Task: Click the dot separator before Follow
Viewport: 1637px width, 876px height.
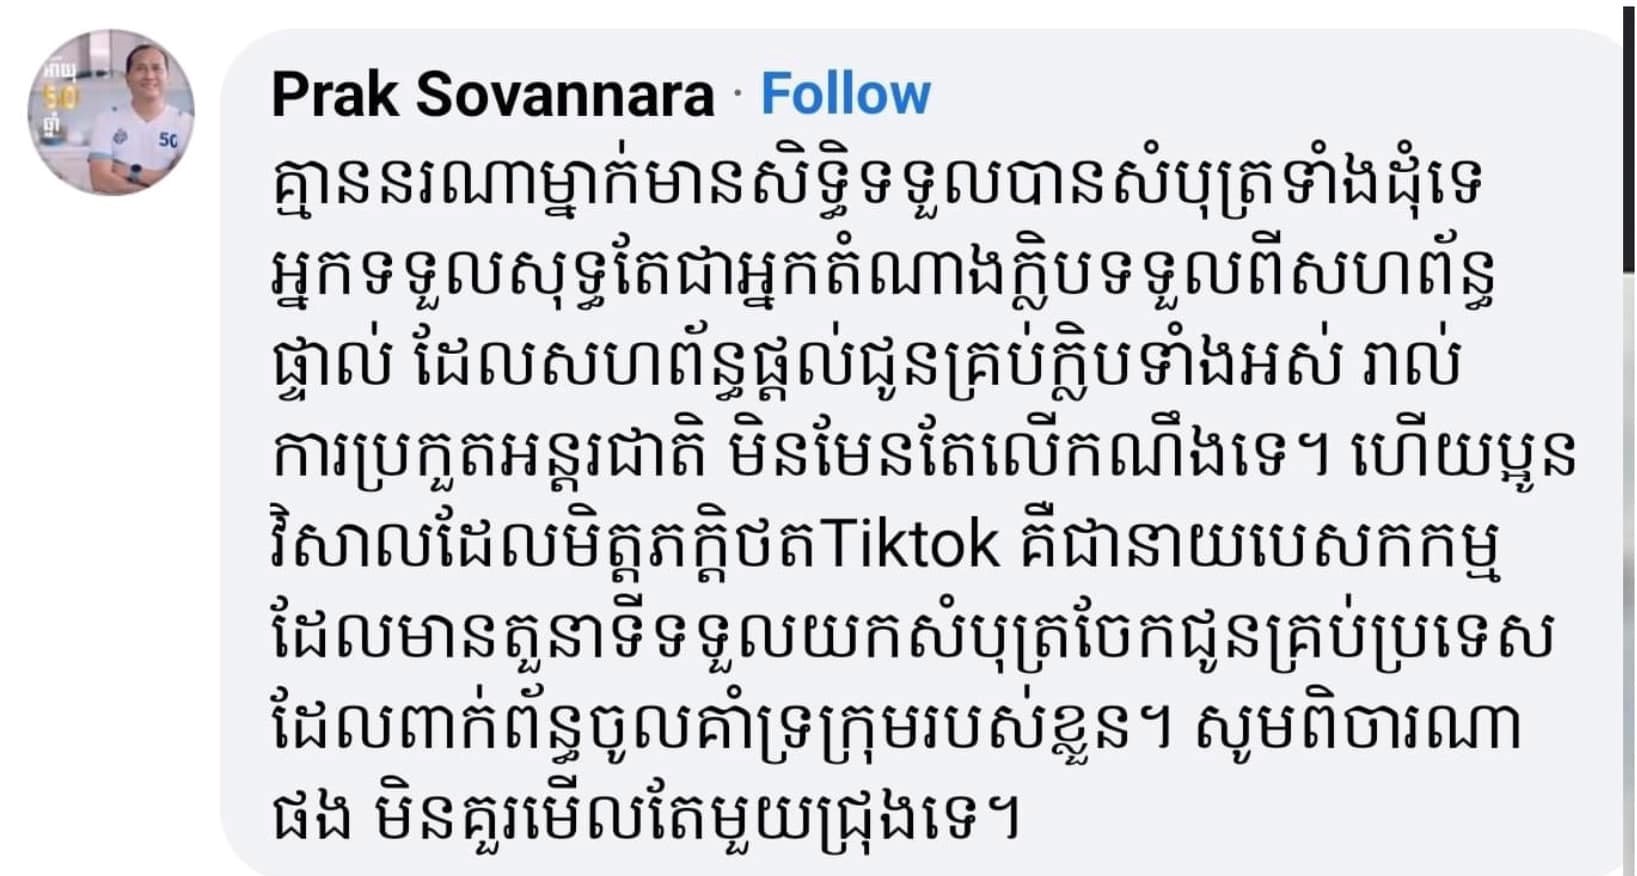Action: coord(738,96)
